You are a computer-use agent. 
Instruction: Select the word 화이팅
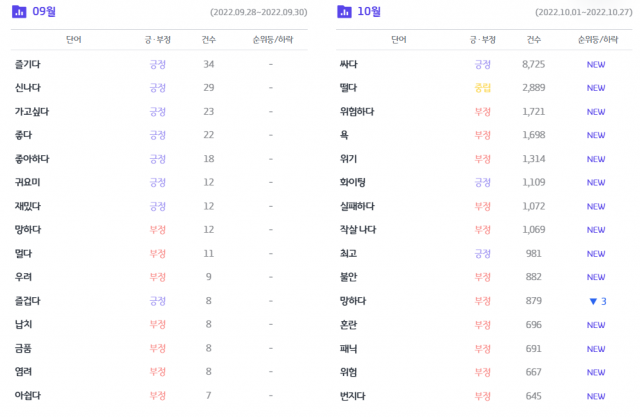353,182
